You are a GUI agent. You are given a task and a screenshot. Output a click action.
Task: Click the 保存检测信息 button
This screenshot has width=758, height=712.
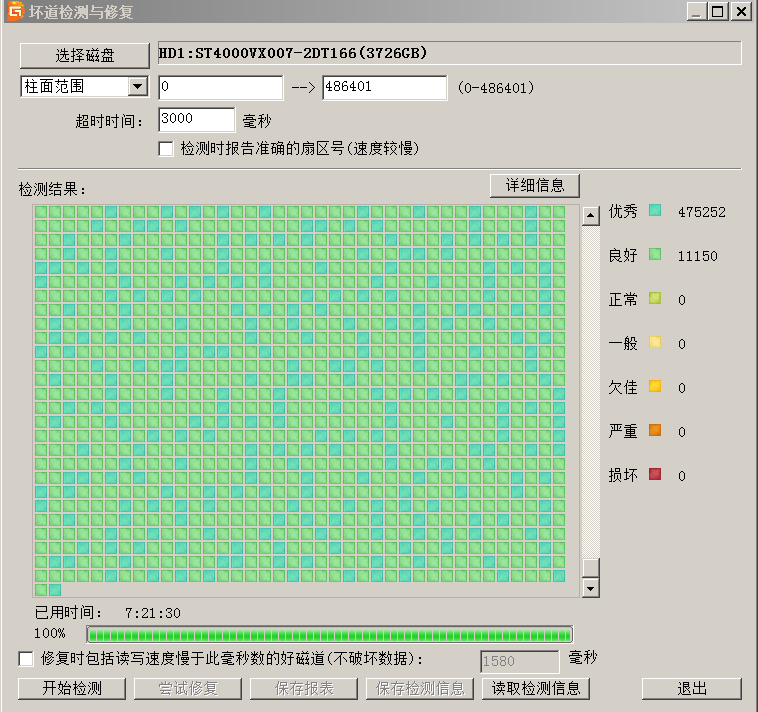420,688
